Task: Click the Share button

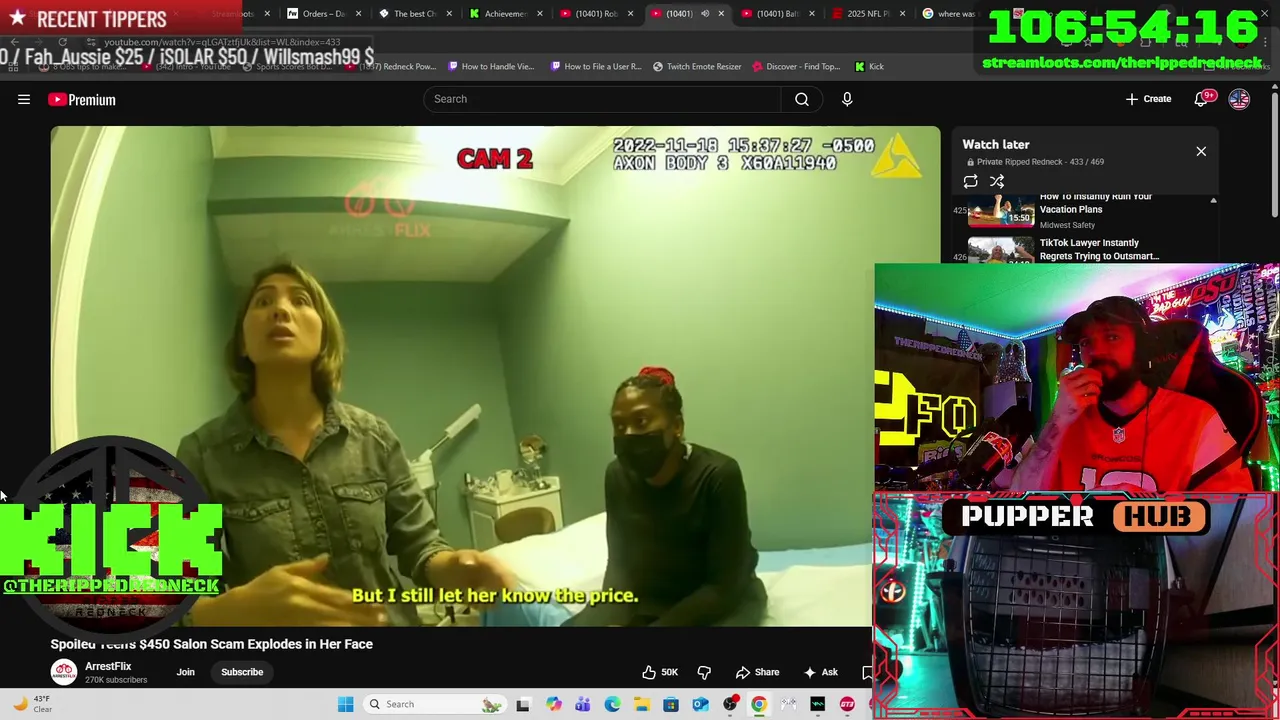Action: [757, 672]
